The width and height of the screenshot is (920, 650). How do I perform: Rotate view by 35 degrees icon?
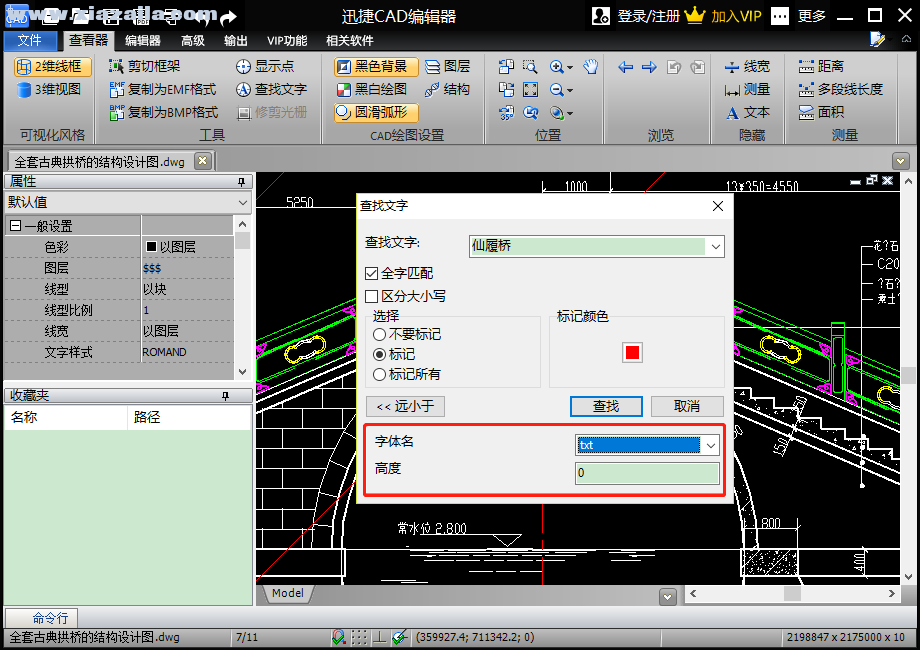coord(506,112)
